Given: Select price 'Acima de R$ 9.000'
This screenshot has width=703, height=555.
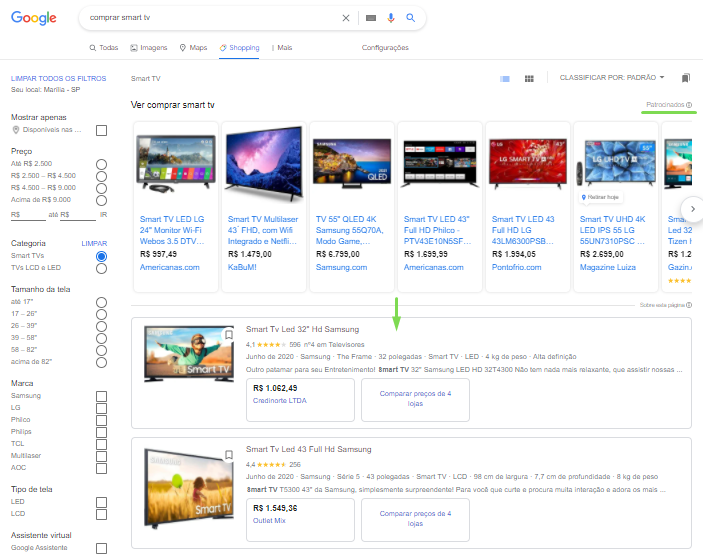Looking at the screenshot, I should click(101, 200).
